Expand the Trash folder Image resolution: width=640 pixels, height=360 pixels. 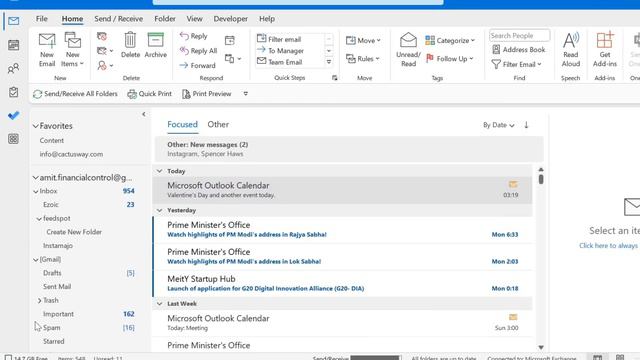click(39, 300)
